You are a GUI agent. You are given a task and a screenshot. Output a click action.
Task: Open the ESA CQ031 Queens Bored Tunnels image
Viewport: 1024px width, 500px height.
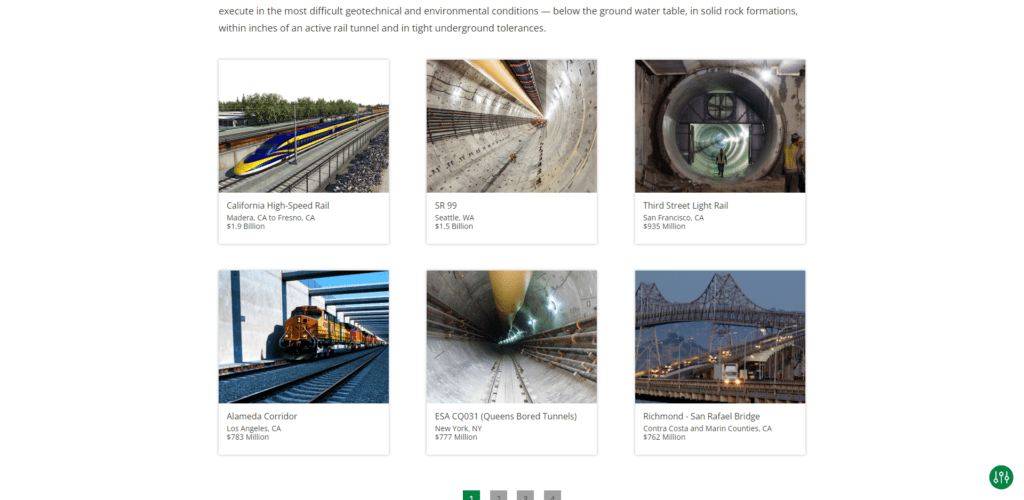511,337
